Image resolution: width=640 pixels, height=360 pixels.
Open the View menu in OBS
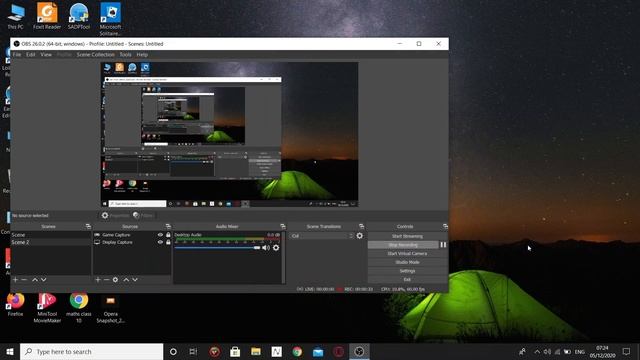click(46, 54)
